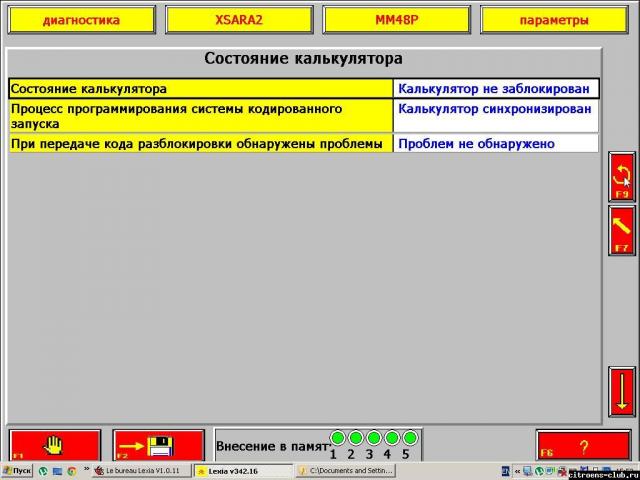
Task: Click the Lexia v342.16 taskbar button
Action: click(243, 470)
